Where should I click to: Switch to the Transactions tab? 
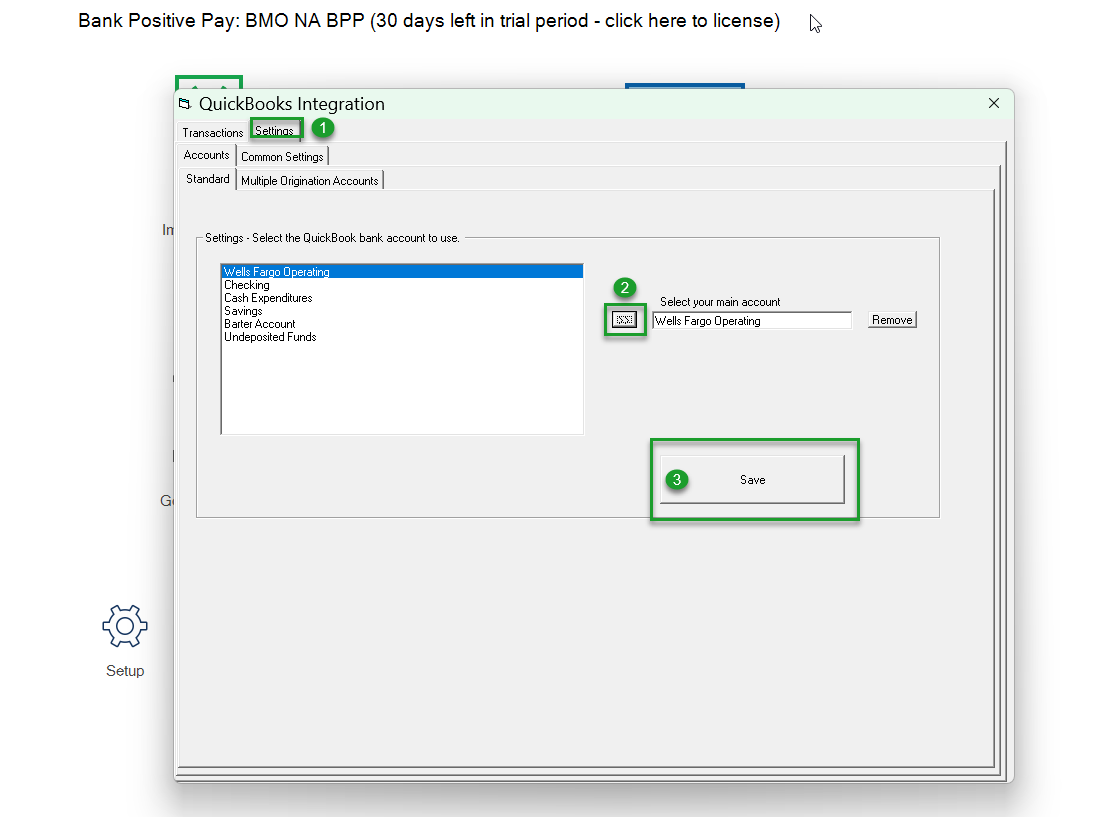click(x=212, y=133)
